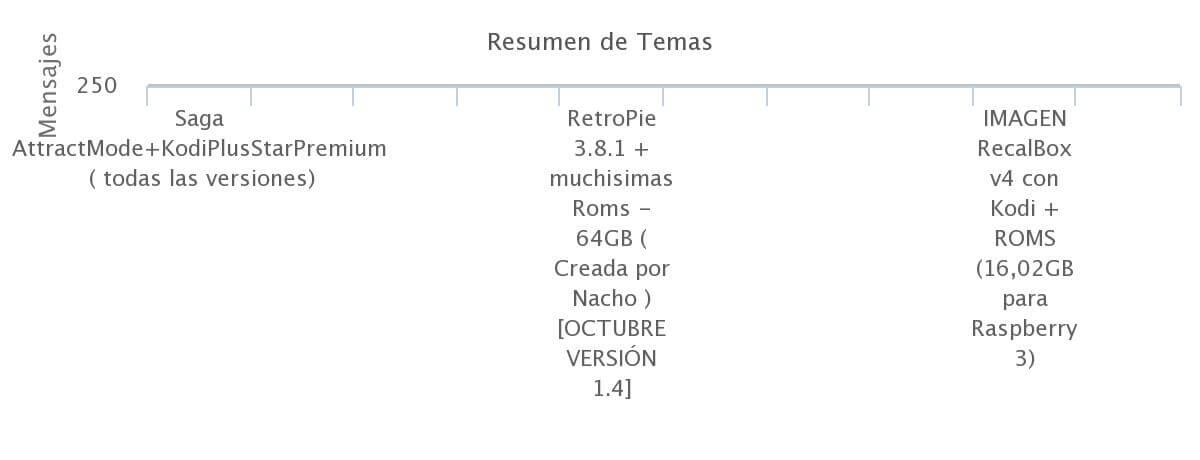Click the word 'Saga' in first label
This screenshot has width=1200, height=460.
pyautogui.click(x=199, y=119)
